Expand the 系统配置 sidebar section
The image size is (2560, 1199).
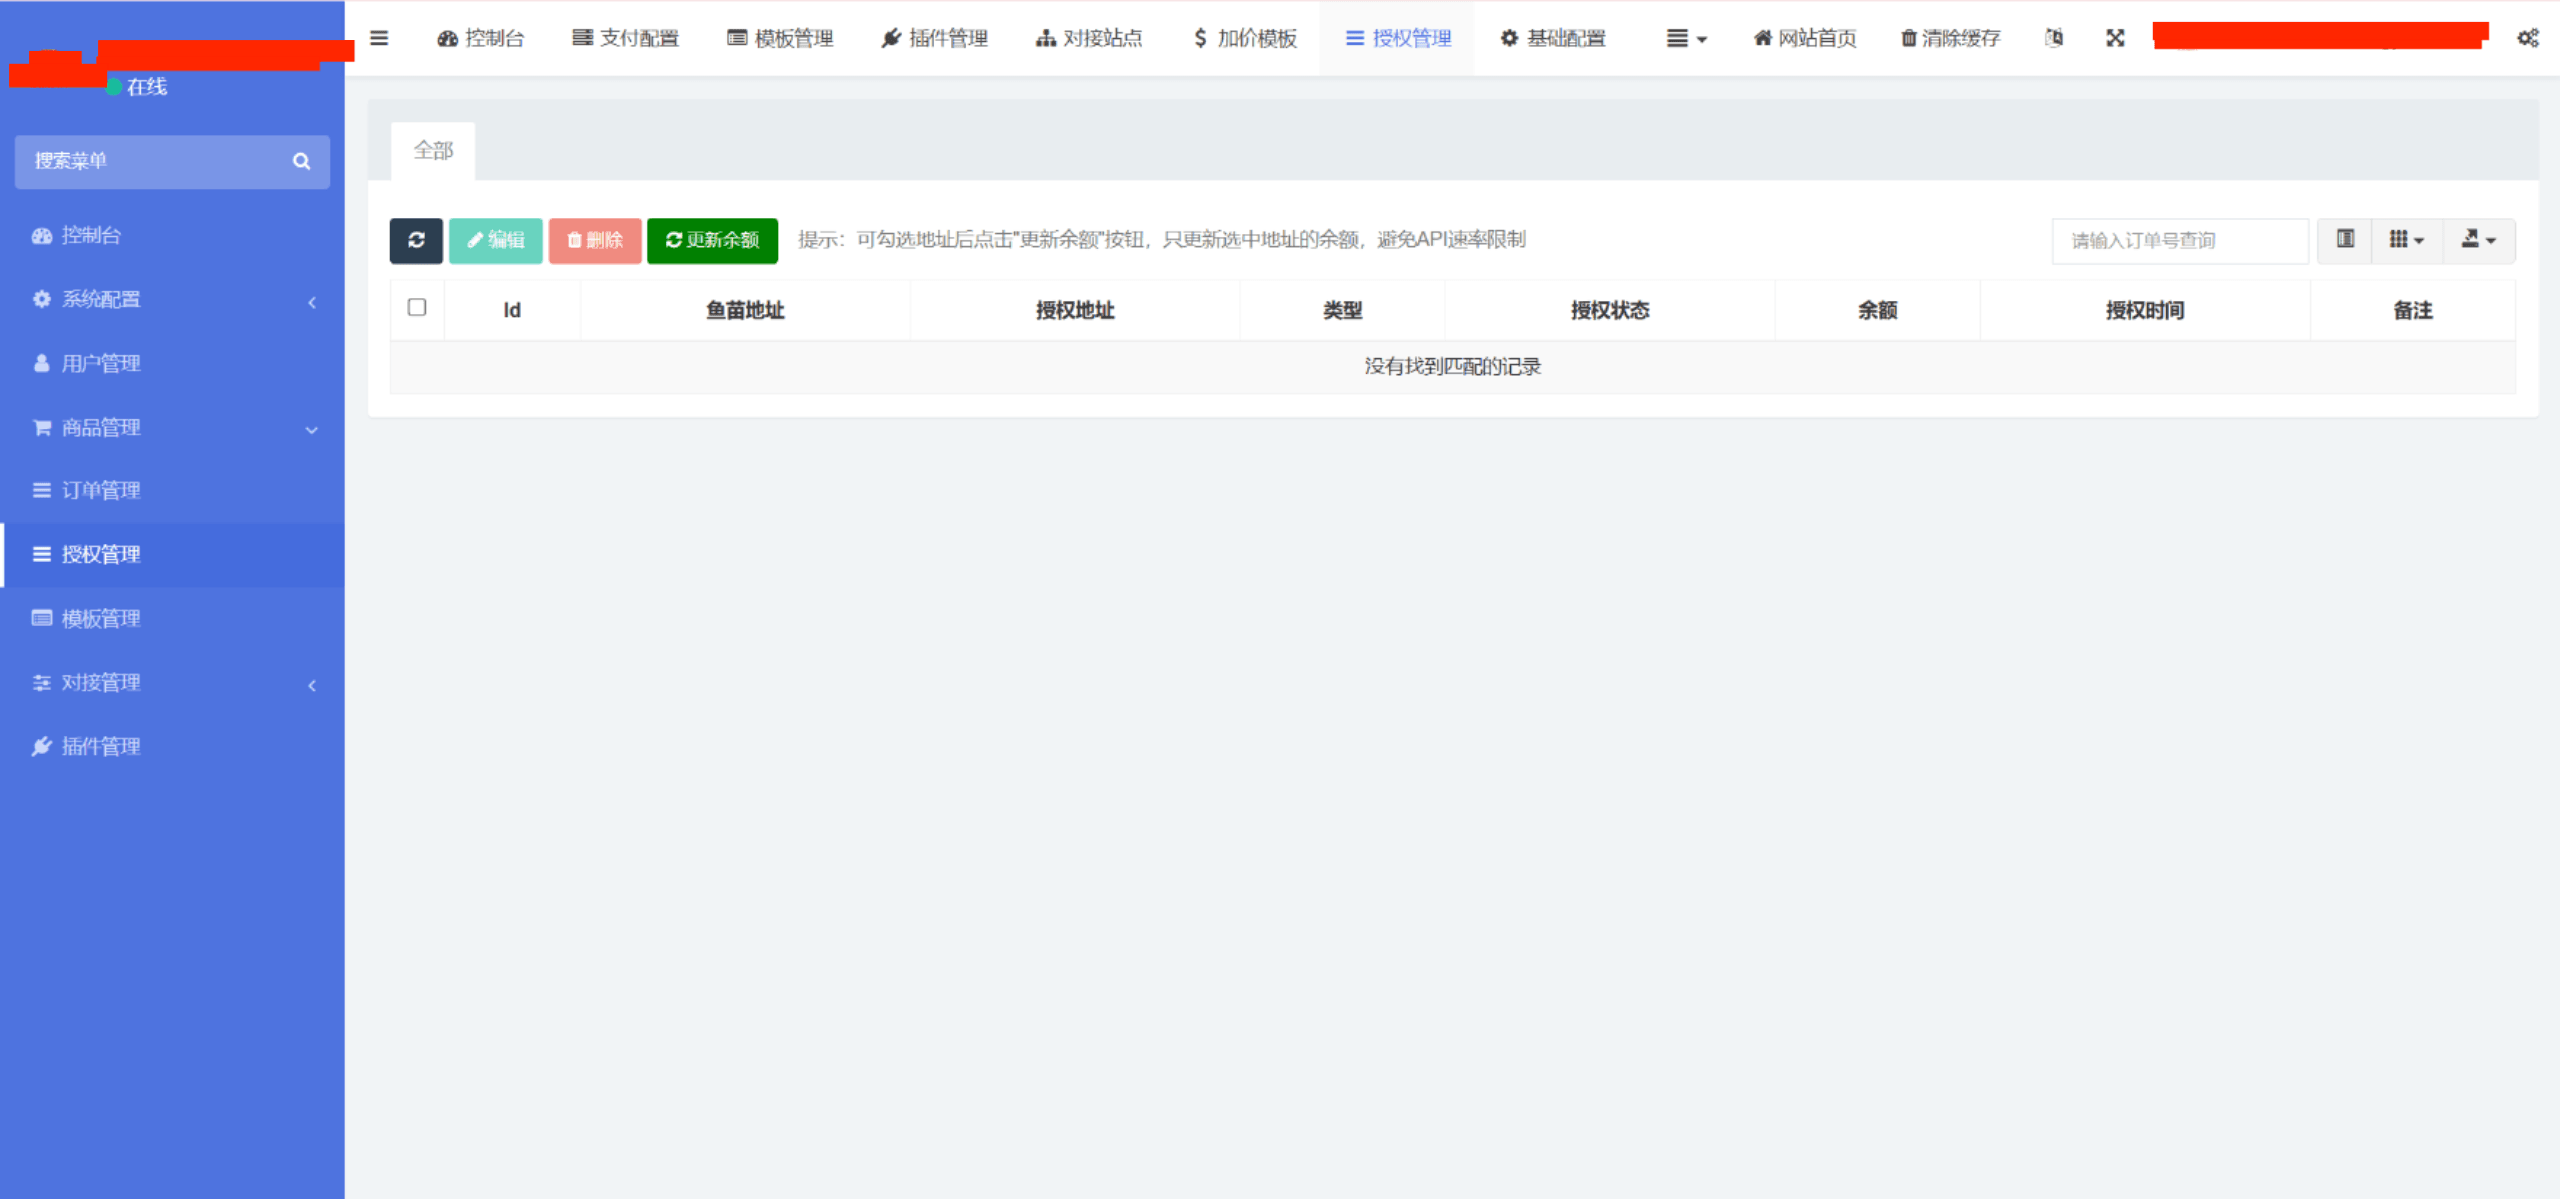[172, 299]
